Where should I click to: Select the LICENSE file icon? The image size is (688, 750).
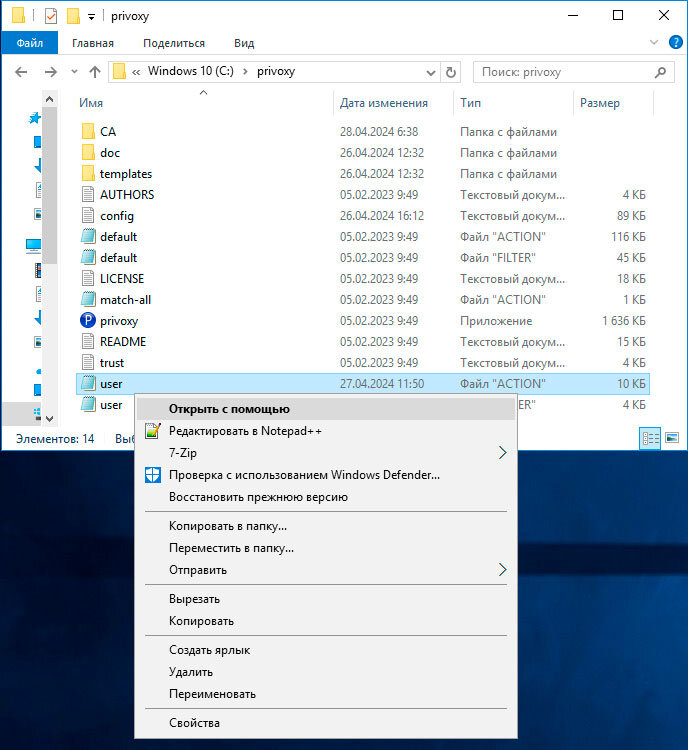click(88, 279)
